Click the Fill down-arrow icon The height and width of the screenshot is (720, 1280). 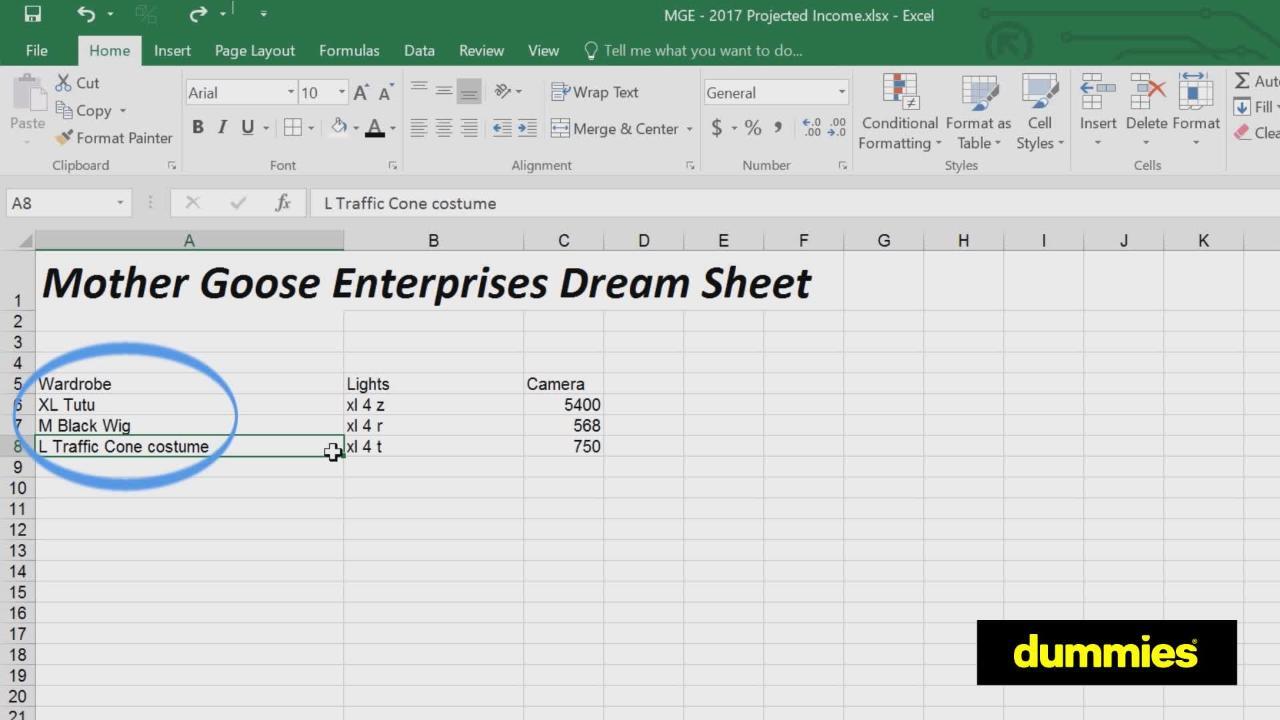pos(1242,107)
